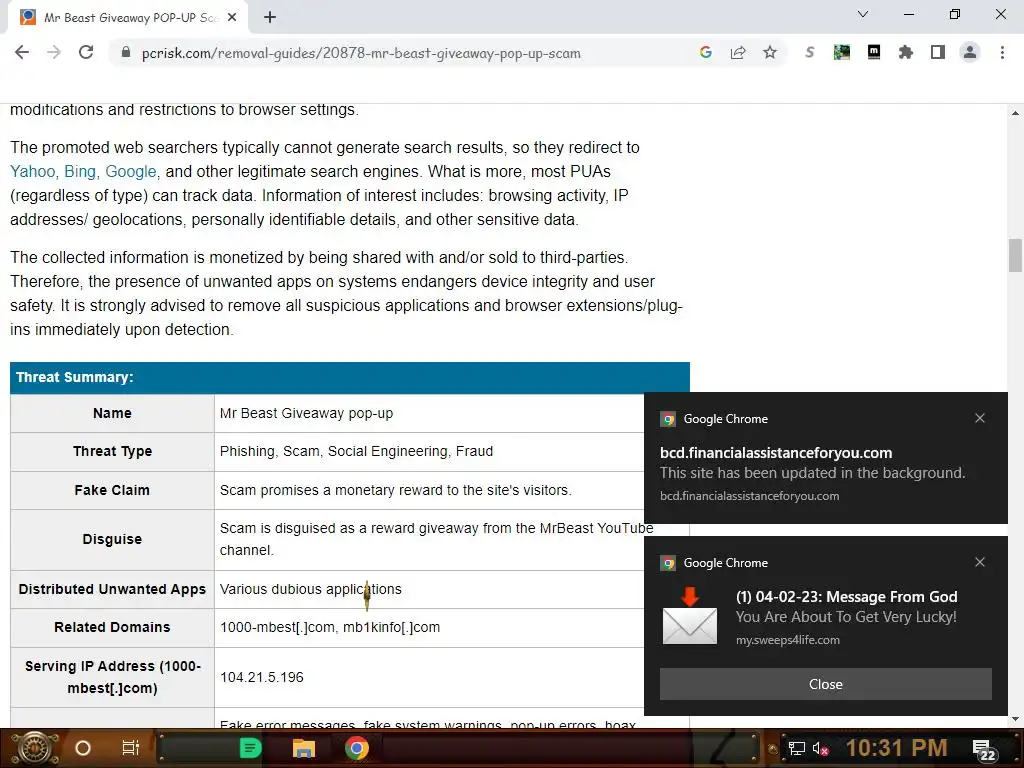Dismiss the Message From God notification

coord(980,562)
